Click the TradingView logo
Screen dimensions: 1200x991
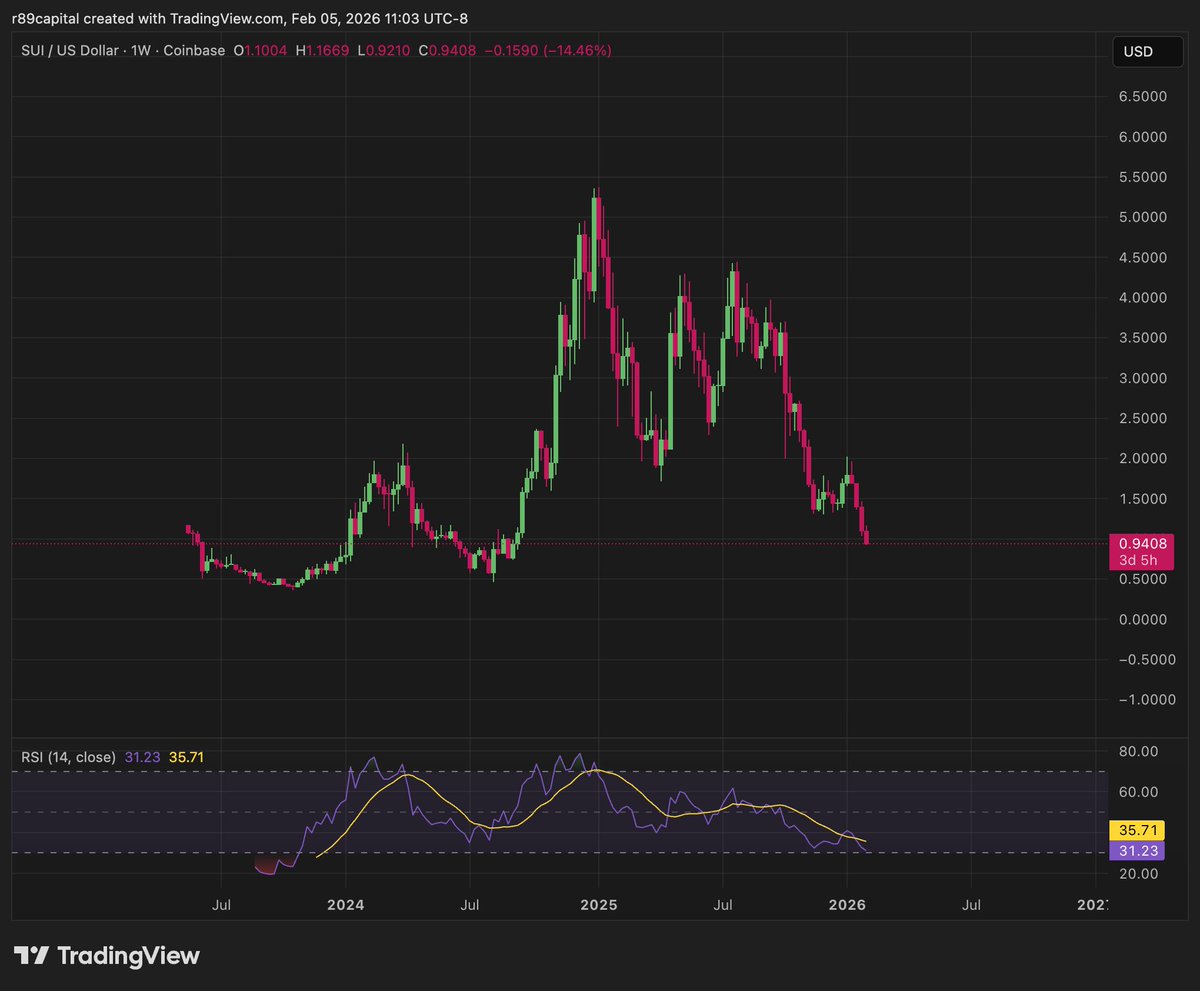[x=107, y=955]
